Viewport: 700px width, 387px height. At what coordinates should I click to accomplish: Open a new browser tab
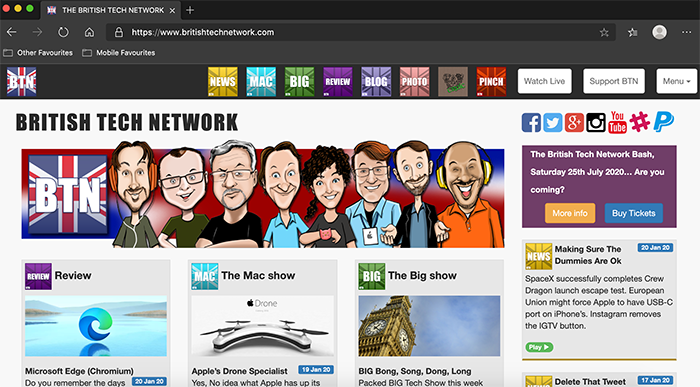pos(190,10)
